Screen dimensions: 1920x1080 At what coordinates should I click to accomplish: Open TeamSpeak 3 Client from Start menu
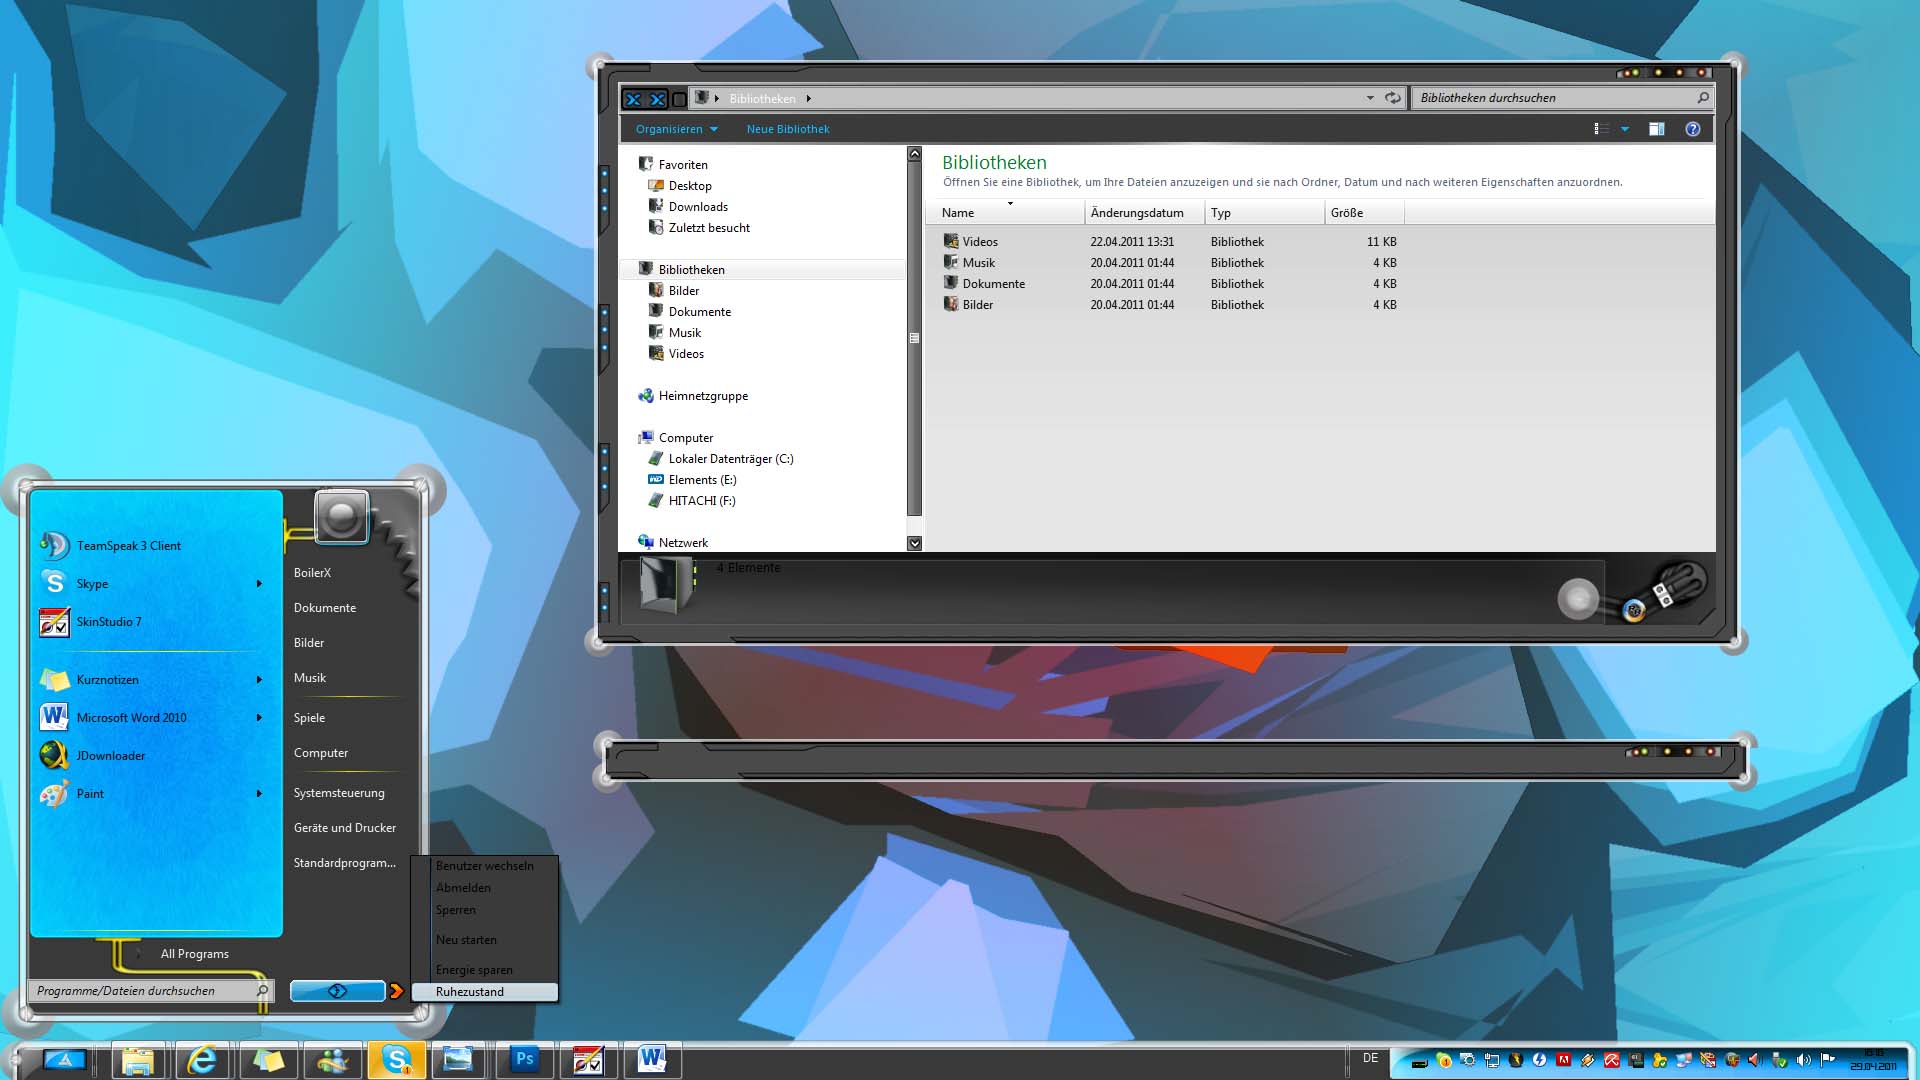pyautogui.click(x=157, y=546)
